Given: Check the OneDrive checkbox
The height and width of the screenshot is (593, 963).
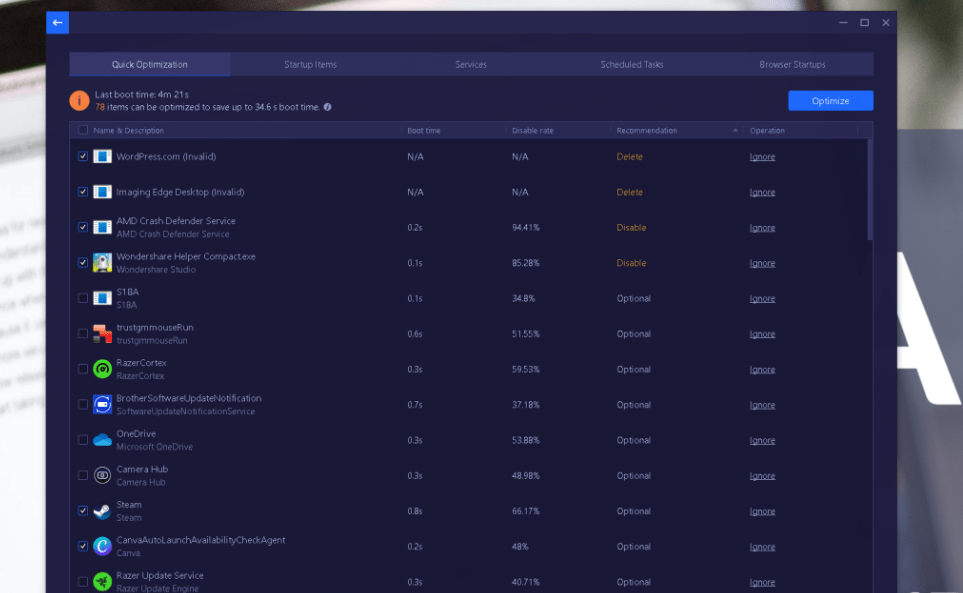Looking at the screenshot, I should pos(83,440).
